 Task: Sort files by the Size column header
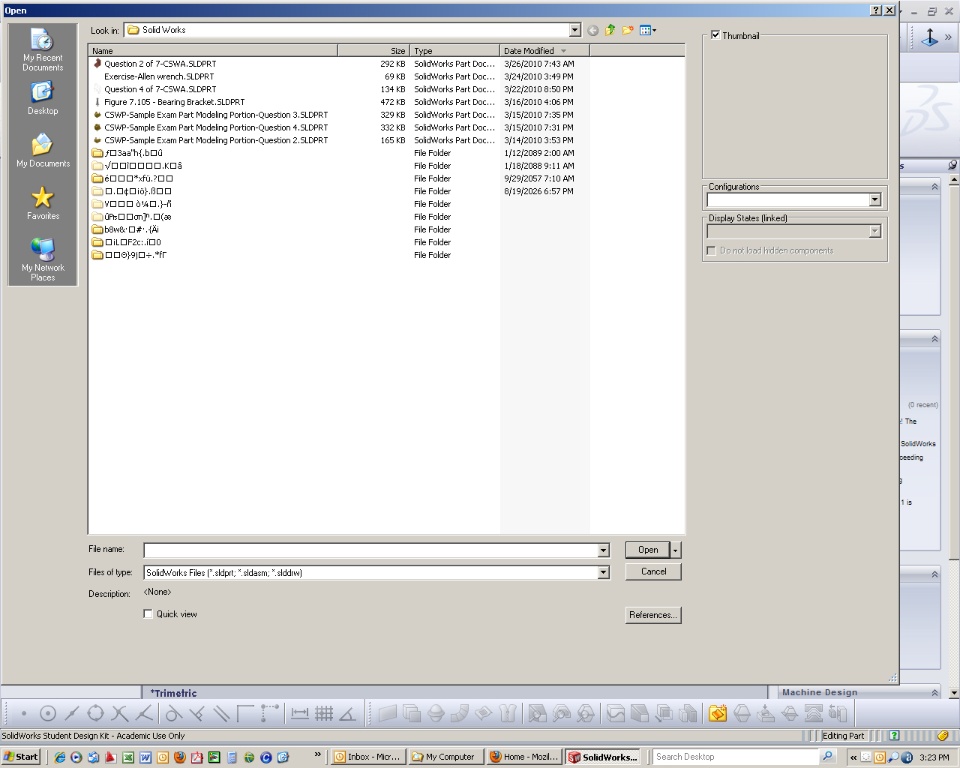(x=373, y=51)
